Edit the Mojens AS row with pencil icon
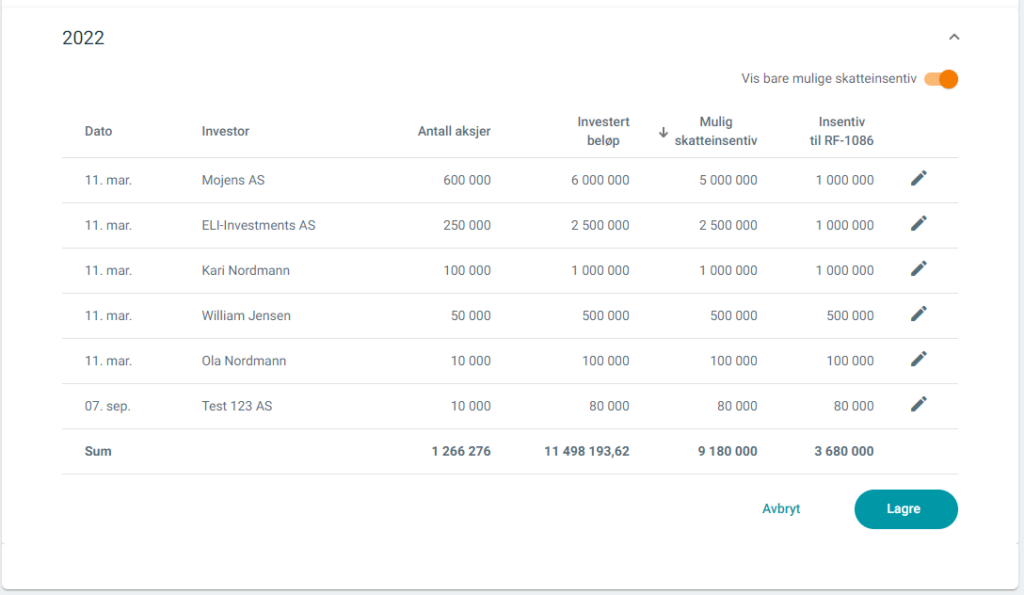1024x595 pixels. pyautogui.click(x=918, y=178)
